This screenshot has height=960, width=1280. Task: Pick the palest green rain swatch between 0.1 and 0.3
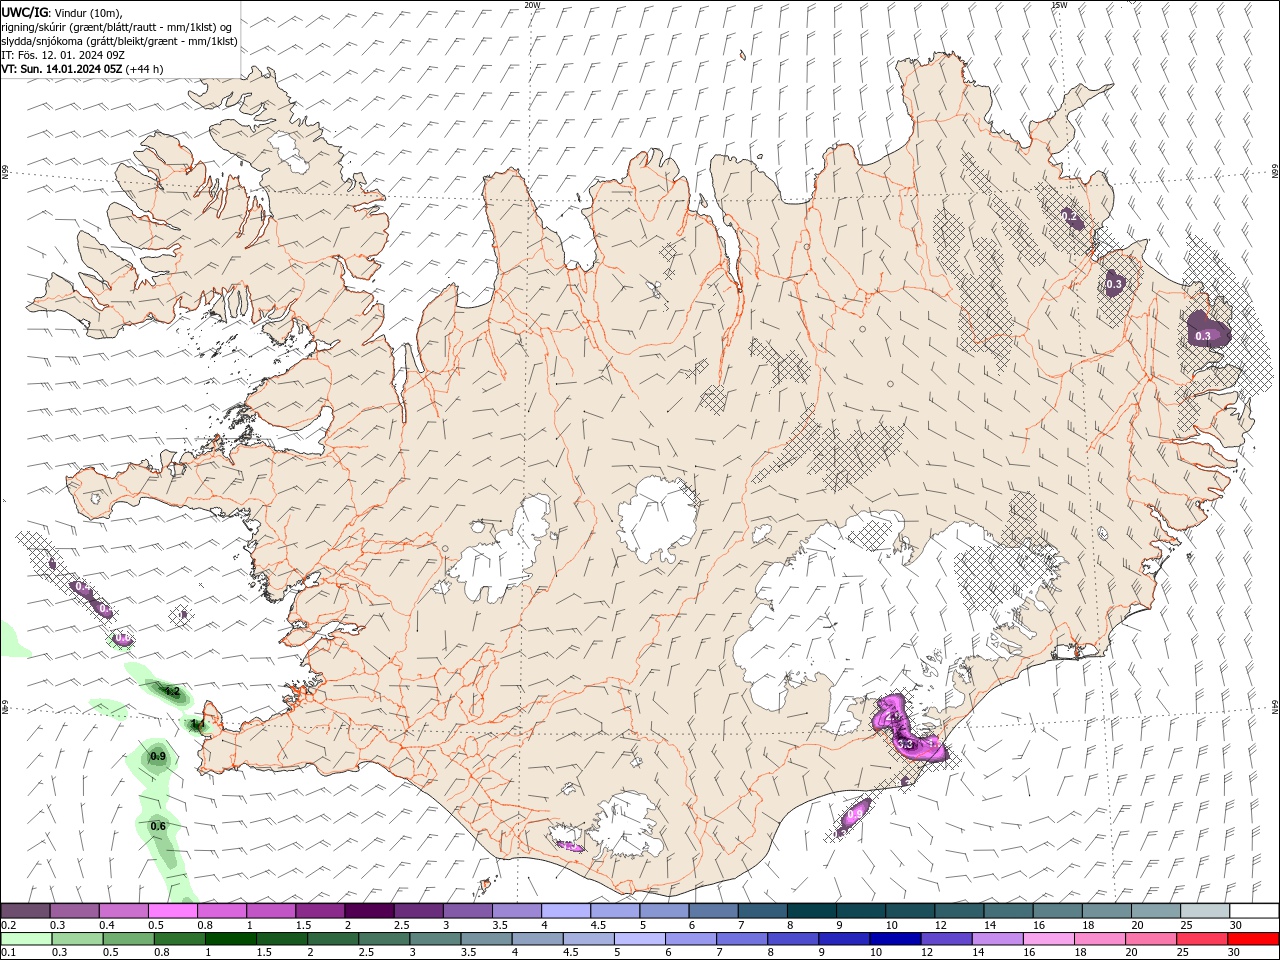(x=26, y=939)
